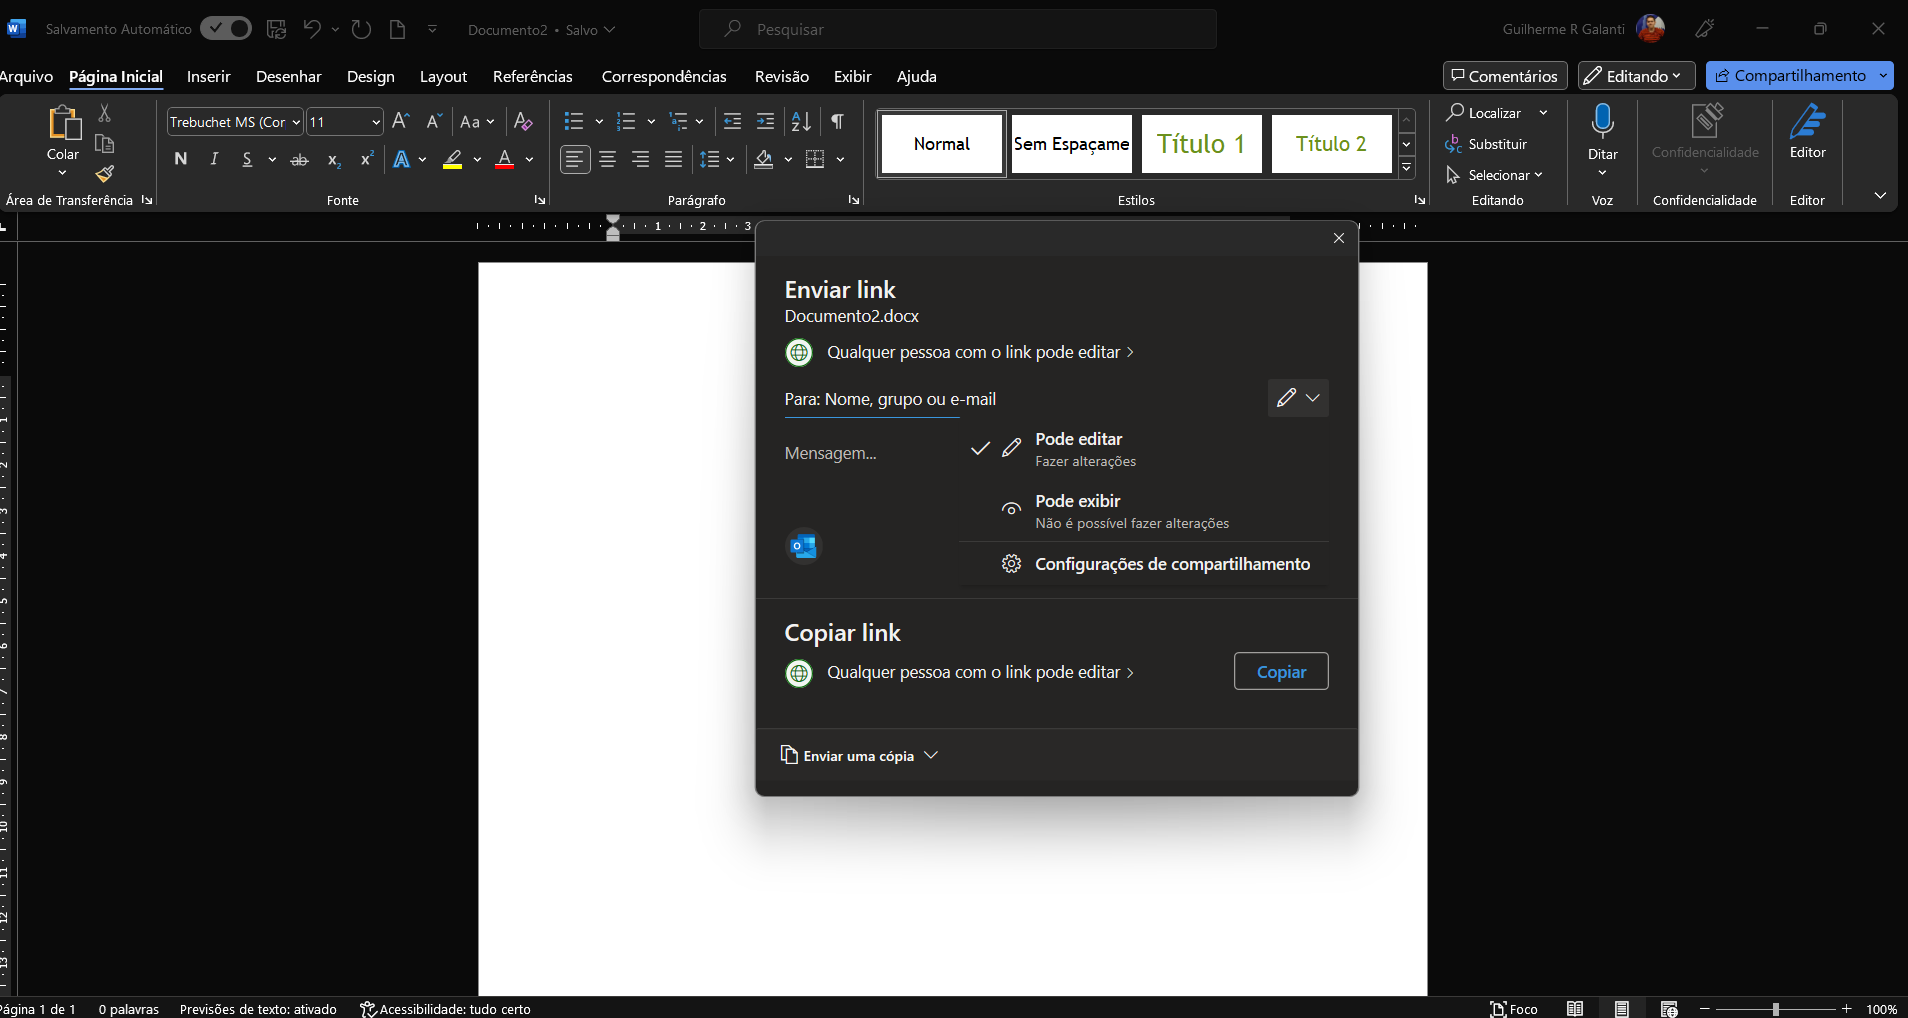Expand the styles gallery More arrow
This screenshot has width=1908, height=1018.
[1407, 168]
